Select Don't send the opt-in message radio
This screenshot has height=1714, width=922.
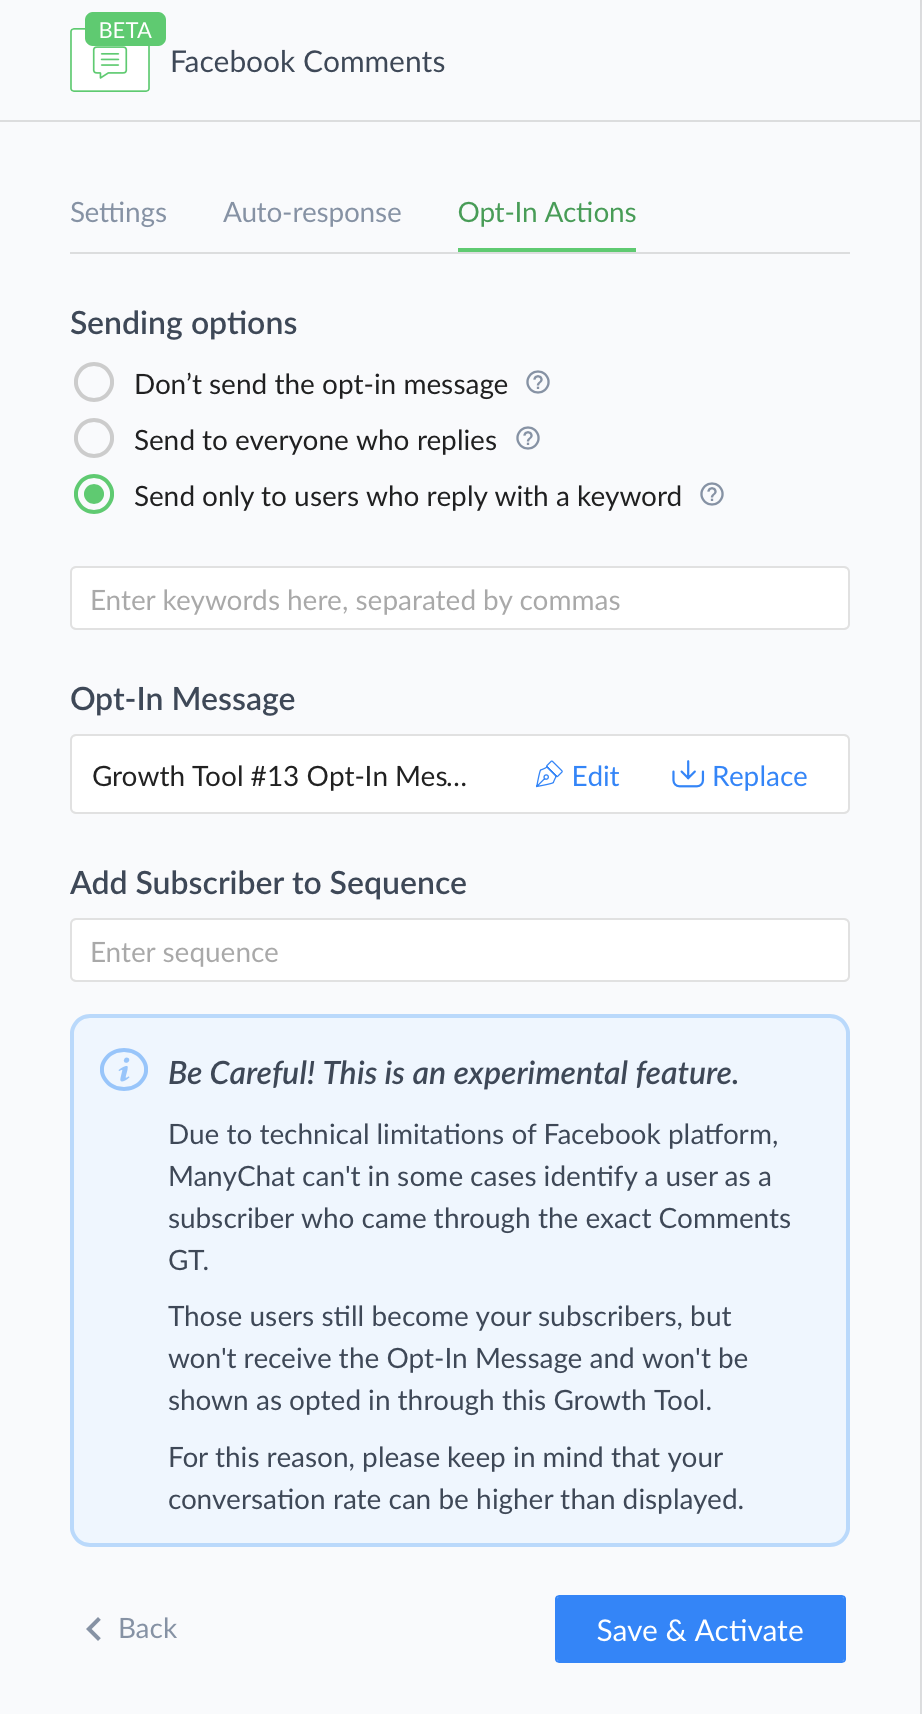tap(94, 383)
